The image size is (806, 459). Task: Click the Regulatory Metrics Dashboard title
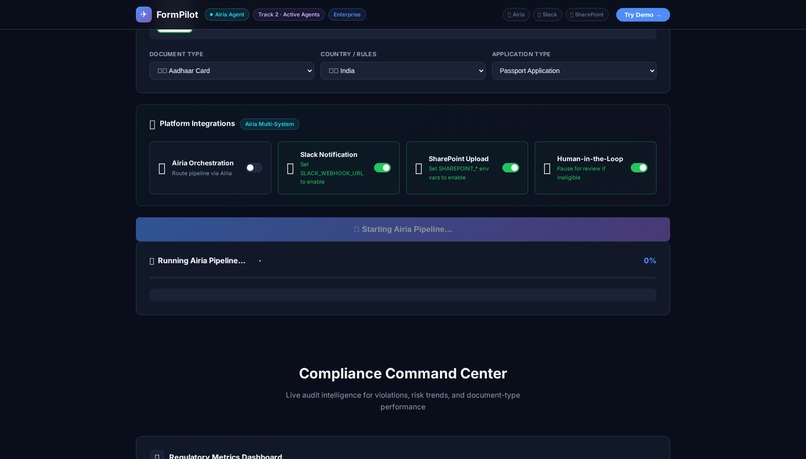point(225,456)
